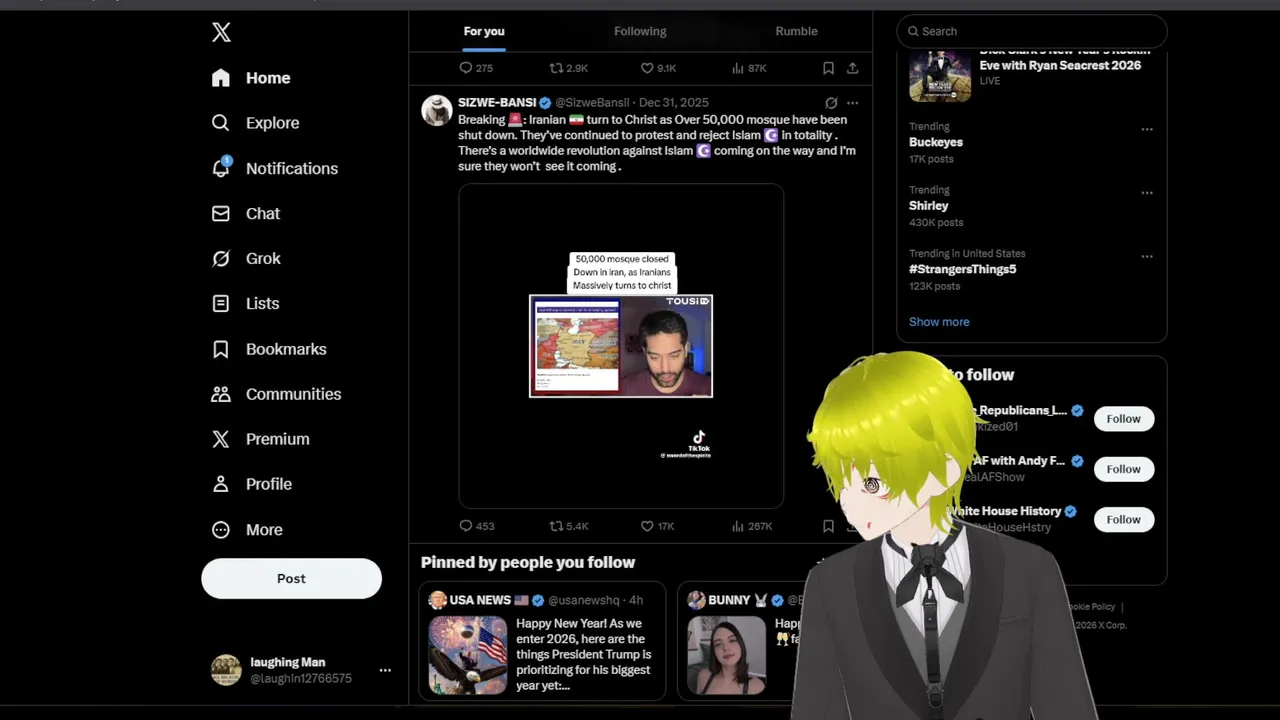
Task: Play the 50,000 mosque TikTok video
Action: (621, 346)
